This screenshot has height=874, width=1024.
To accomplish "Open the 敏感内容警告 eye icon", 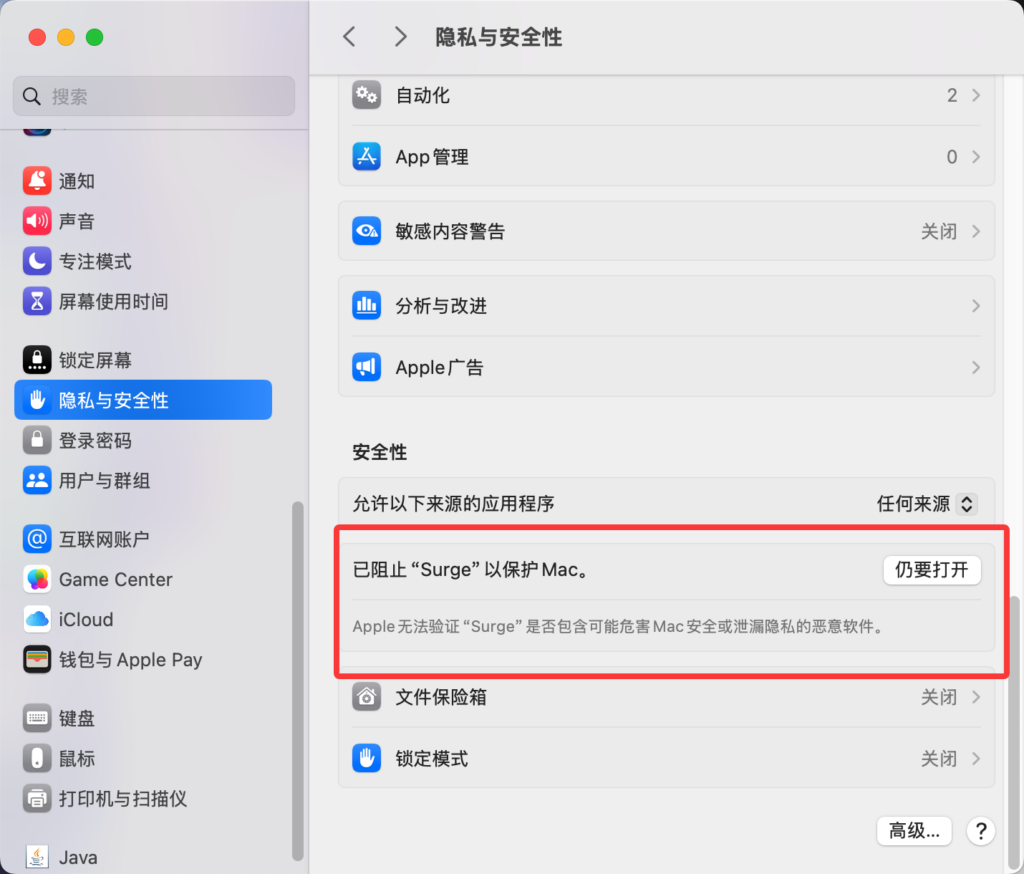I will tap(366, 231).
